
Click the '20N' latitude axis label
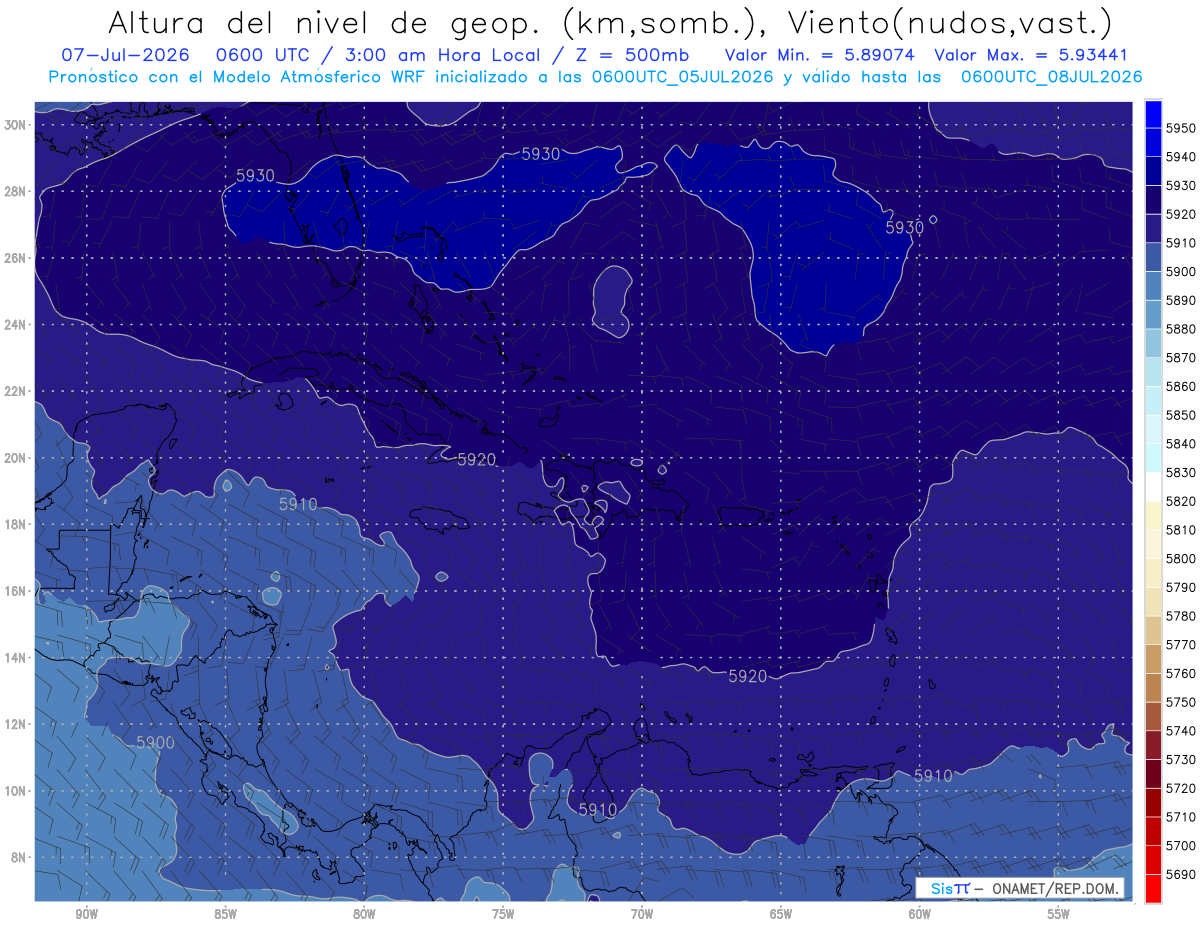(x=15, y=458)
